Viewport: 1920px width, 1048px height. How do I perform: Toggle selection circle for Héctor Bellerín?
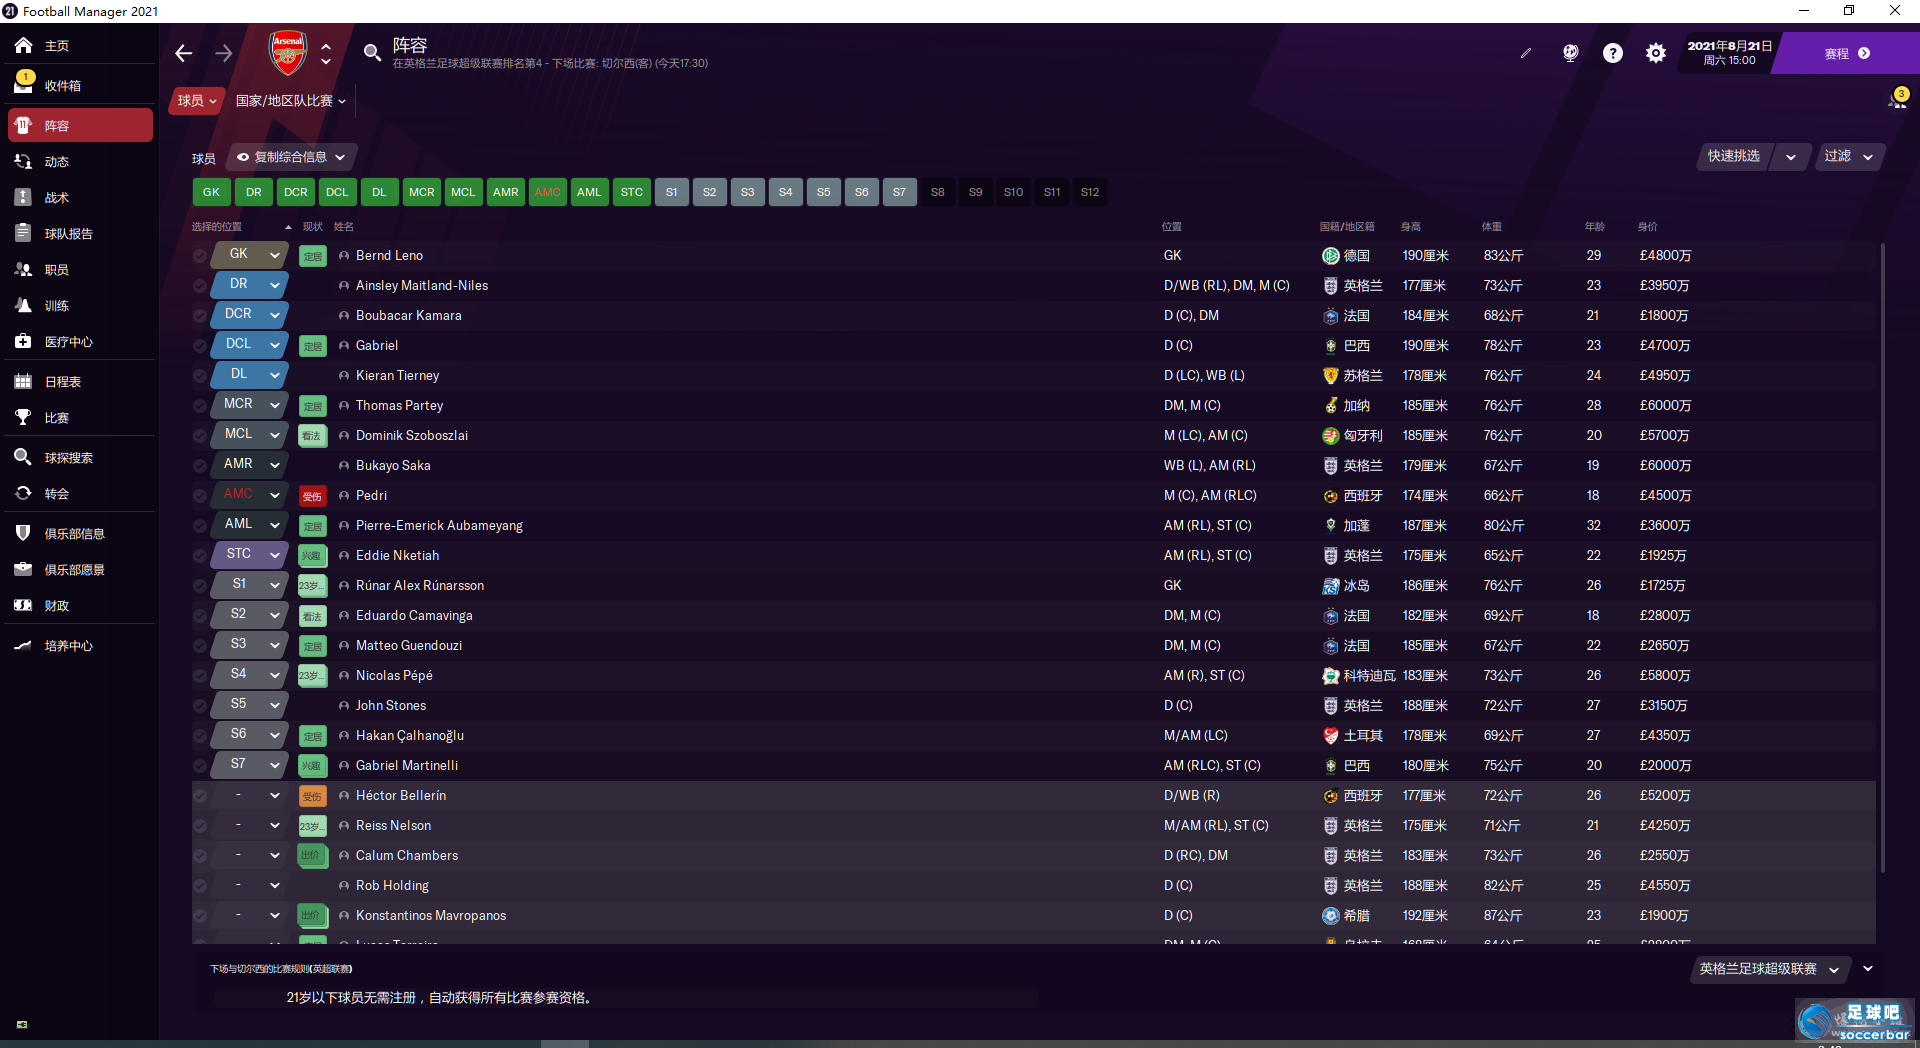coord(200,796)
